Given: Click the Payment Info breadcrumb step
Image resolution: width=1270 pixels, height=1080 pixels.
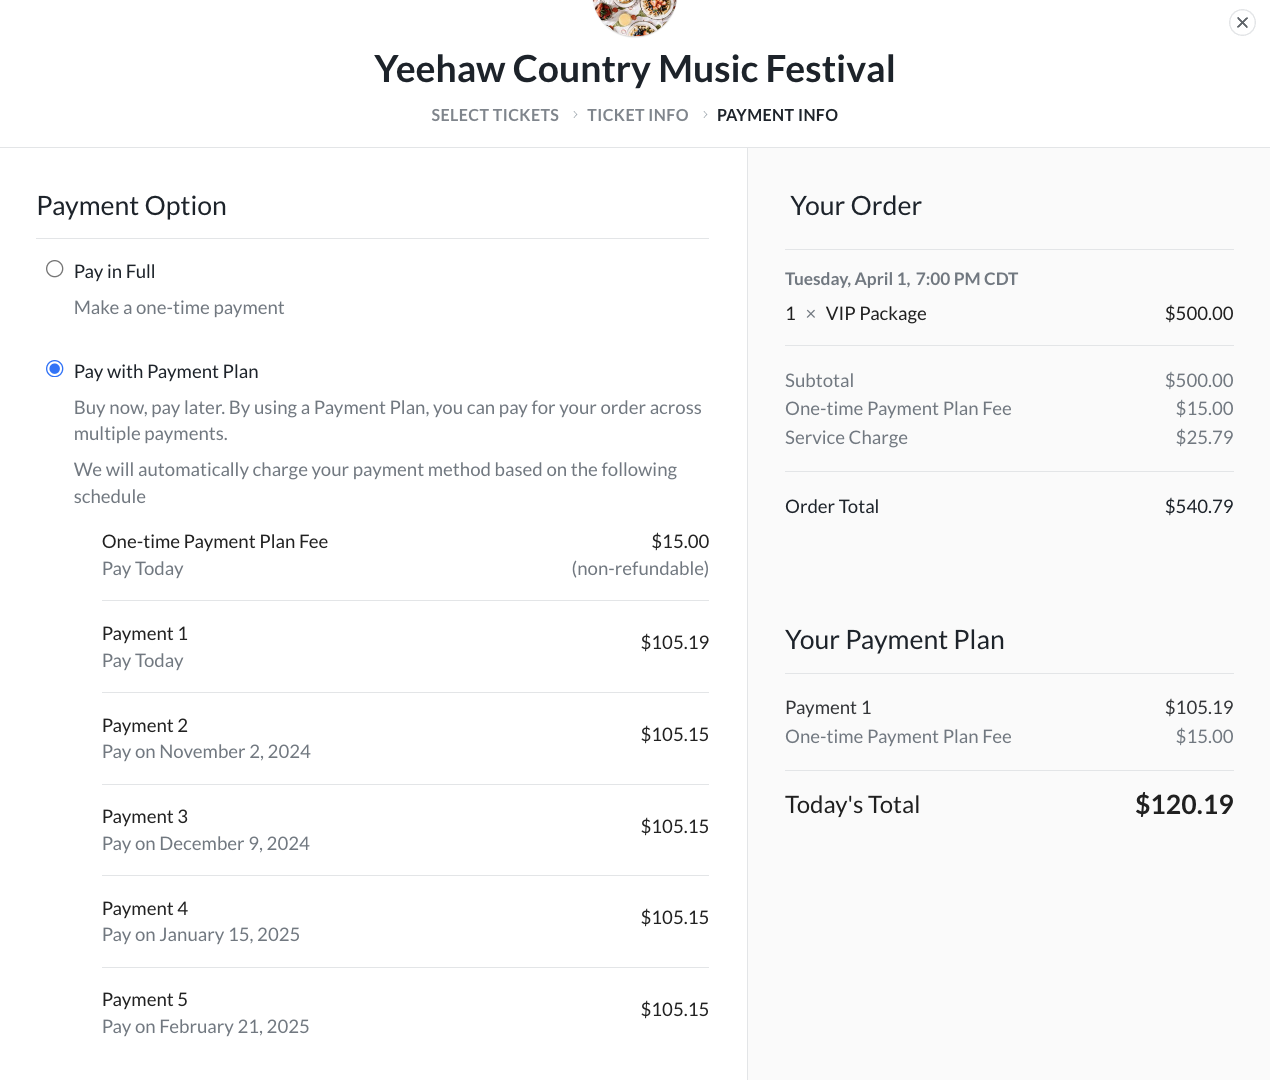Looking at the screenshot, I should (777, 115).
